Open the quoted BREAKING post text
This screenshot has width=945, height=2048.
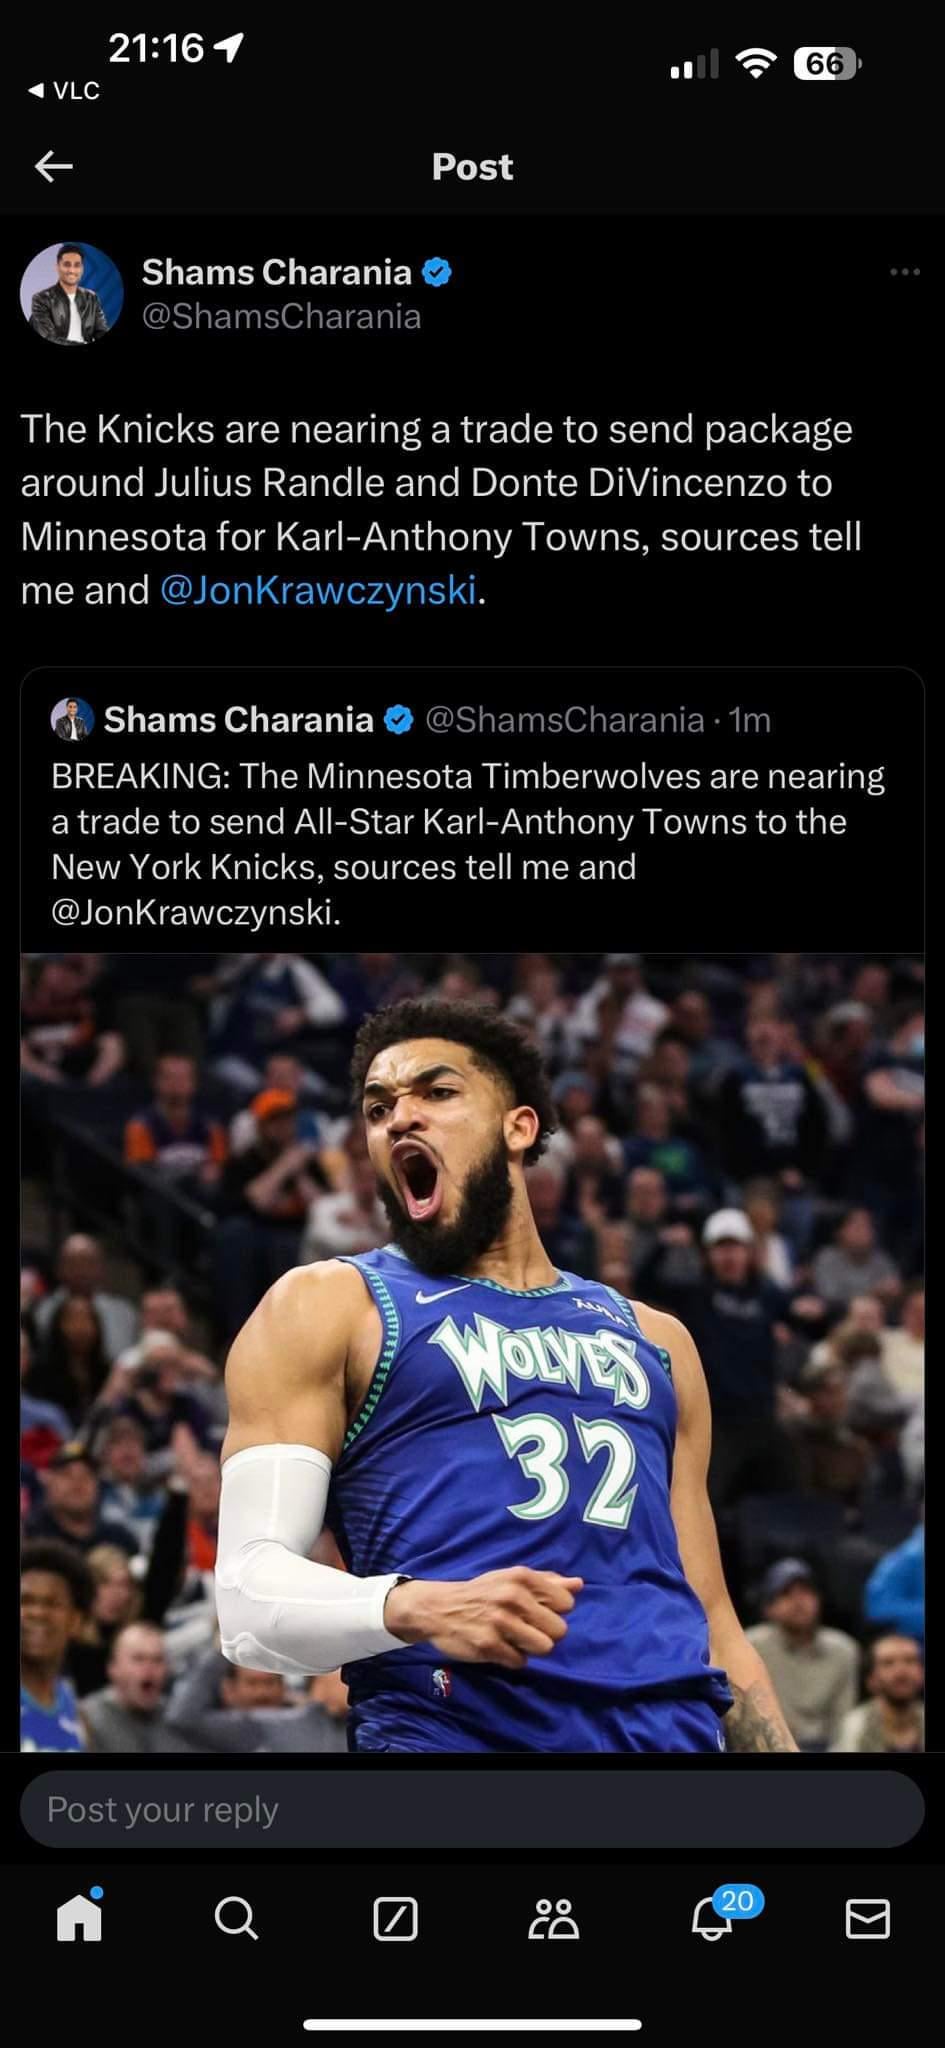pyautogui.click(x=468, y=843)
